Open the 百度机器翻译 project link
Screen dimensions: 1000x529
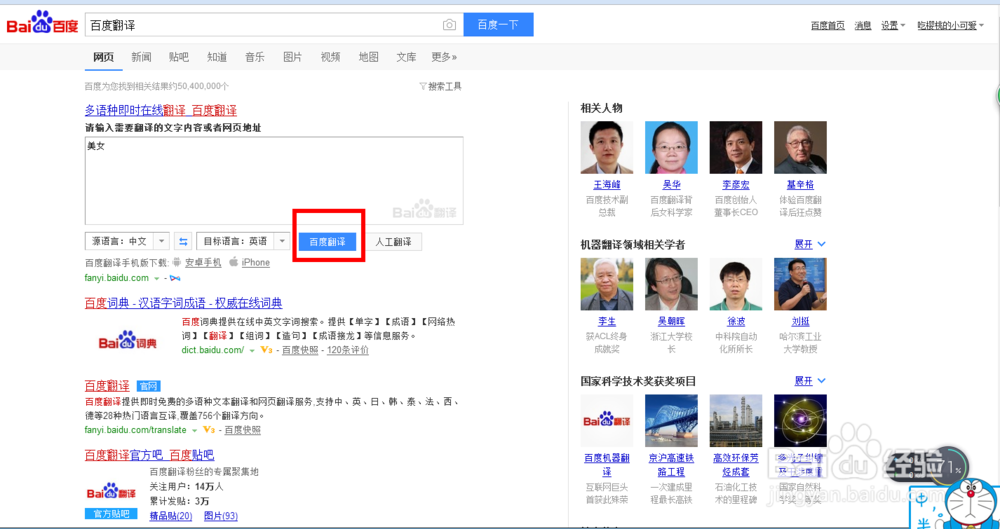[x=607, y=465]
